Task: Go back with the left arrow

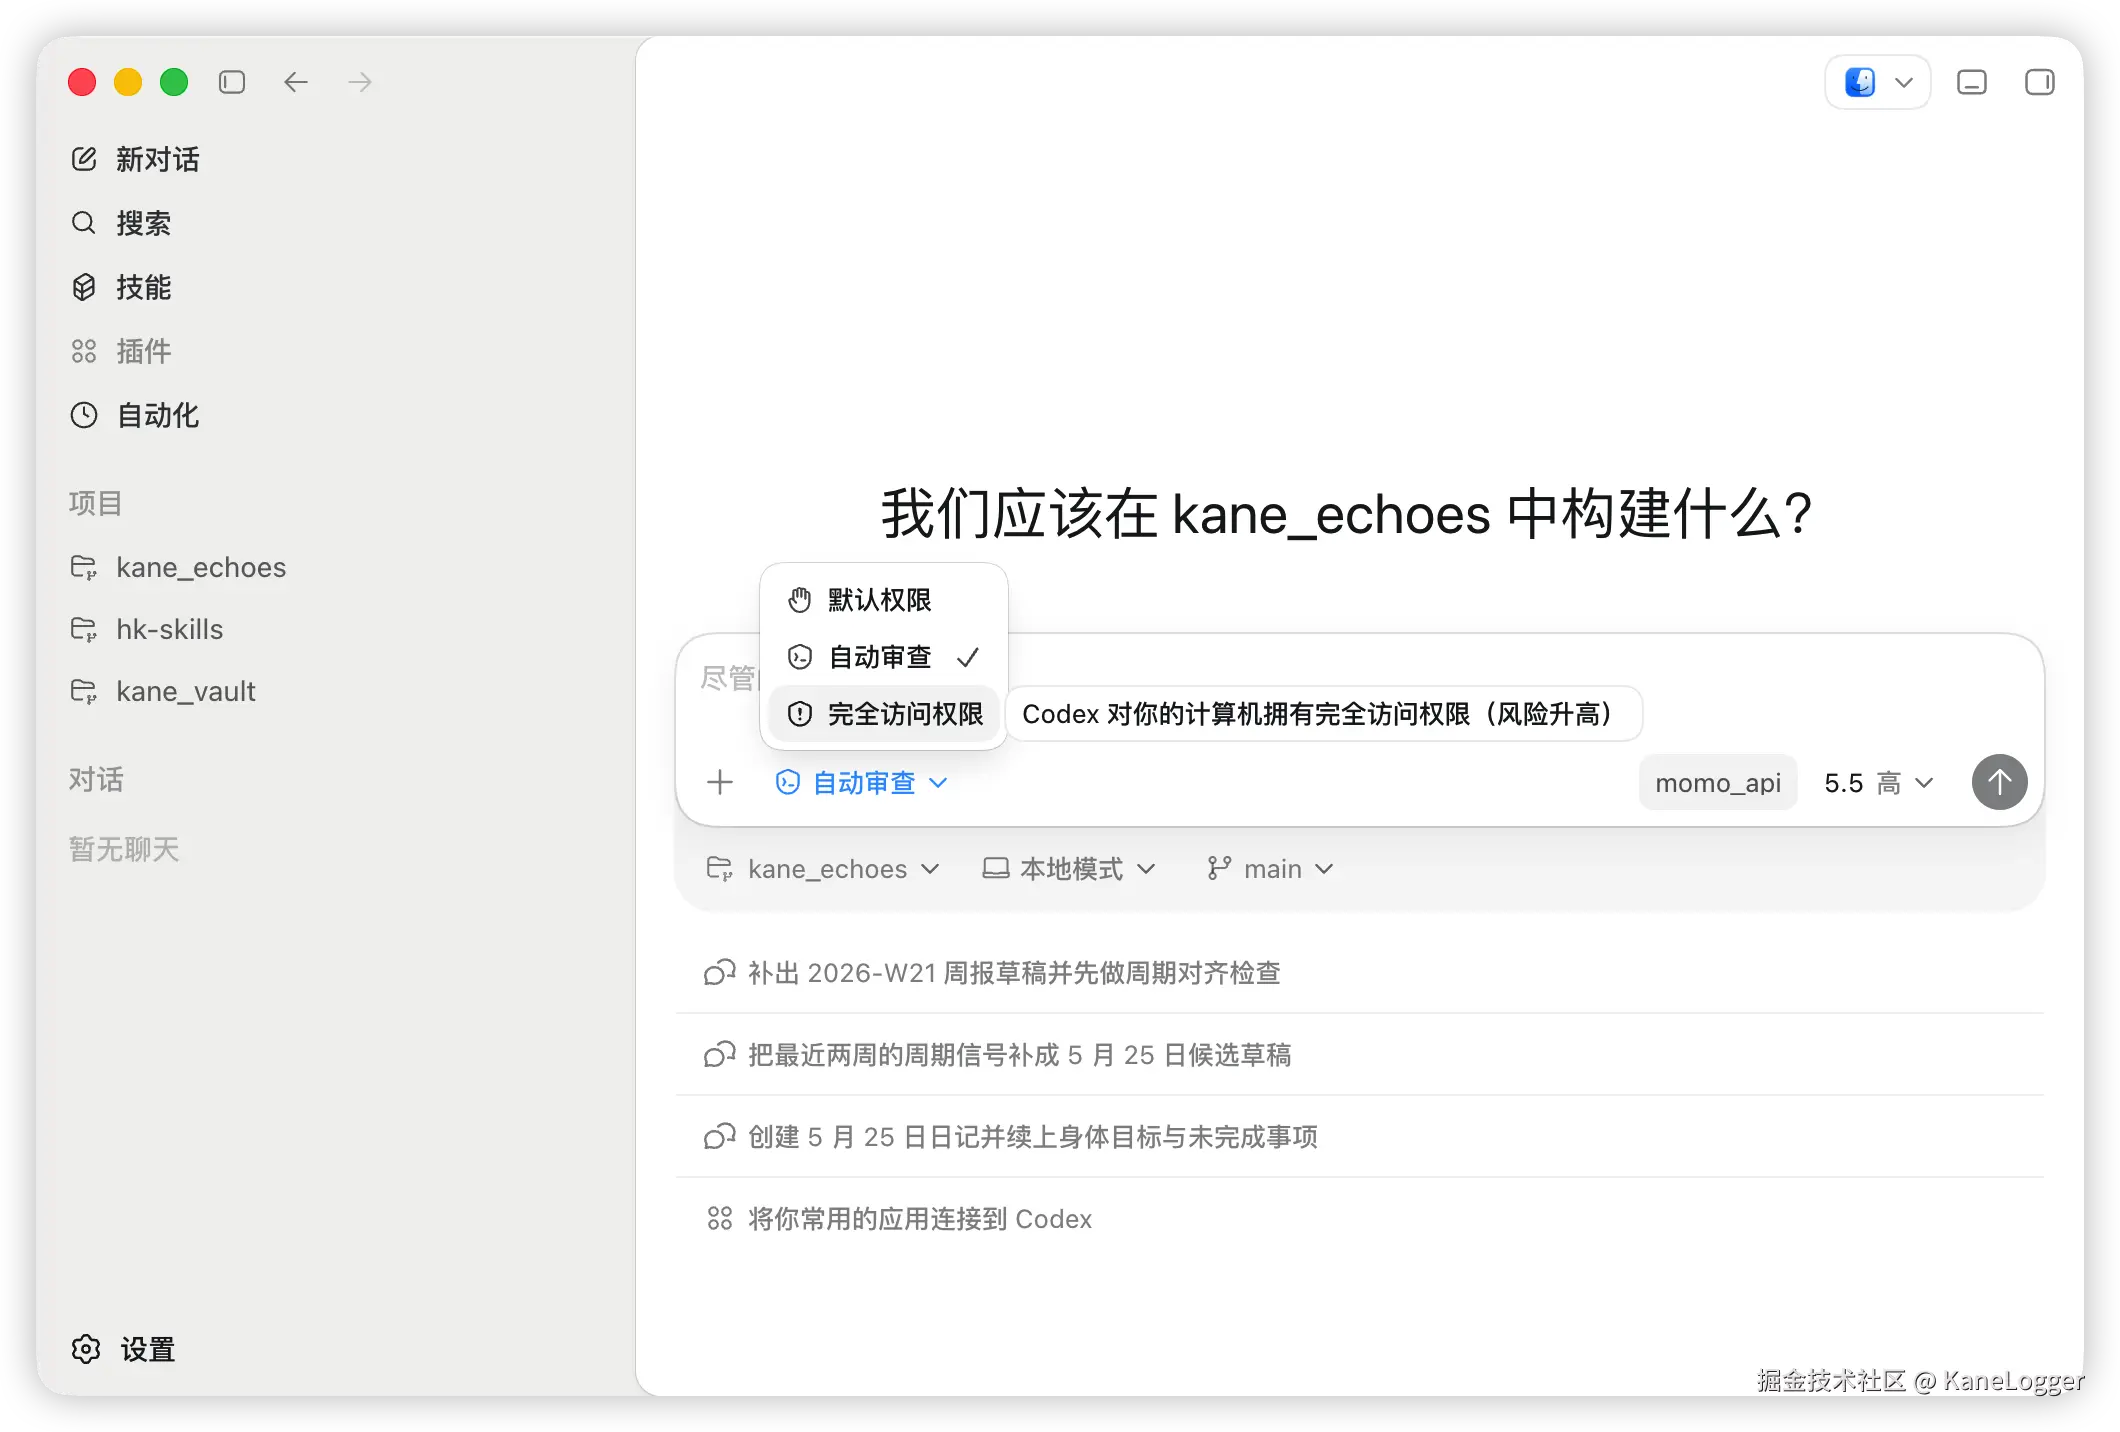Action: click(x=296, y=82)
